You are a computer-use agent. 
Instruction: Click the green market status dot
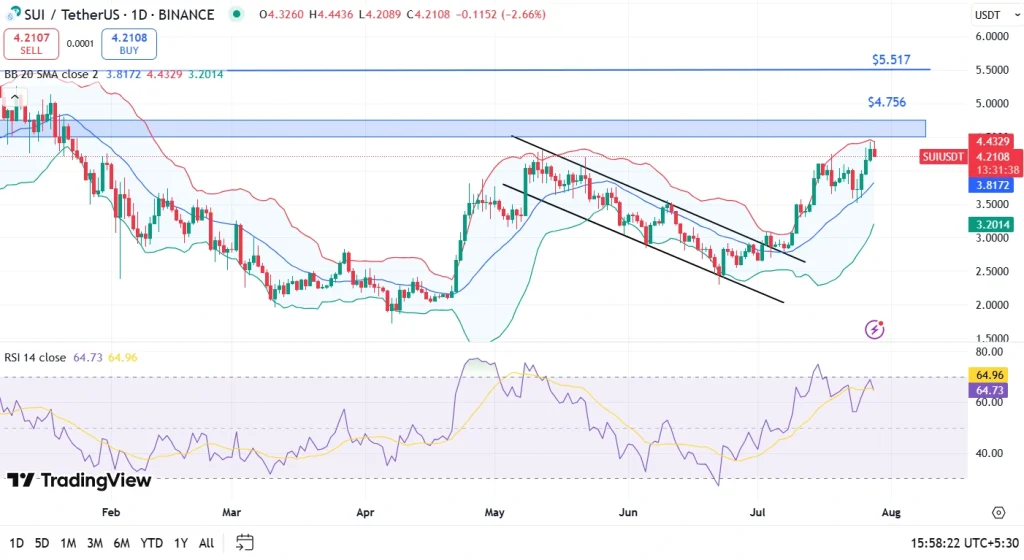pos(235,15)
